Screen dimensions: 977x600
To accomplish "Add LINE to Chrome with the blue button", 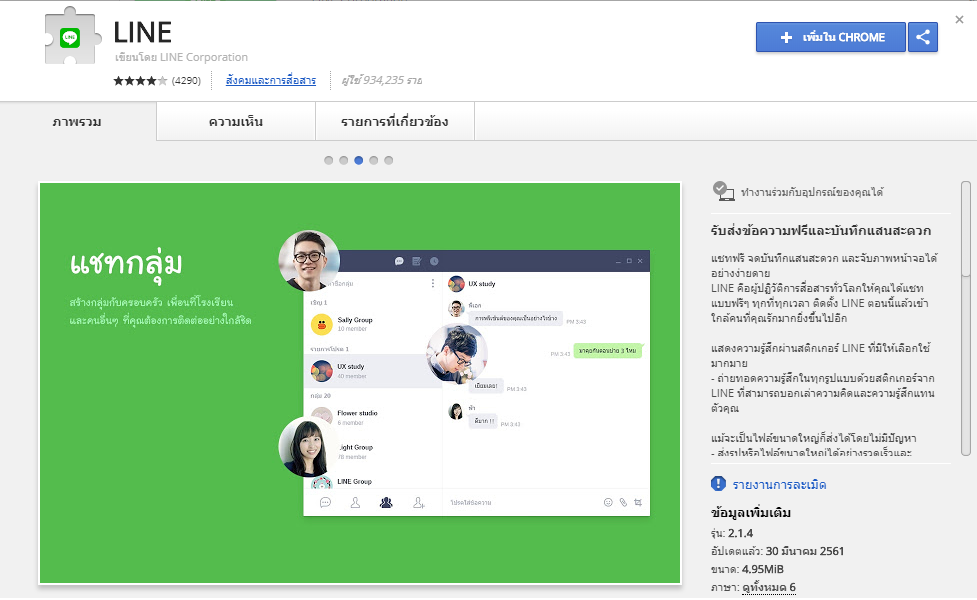I will pyautogui.click(x=831, y=37).
